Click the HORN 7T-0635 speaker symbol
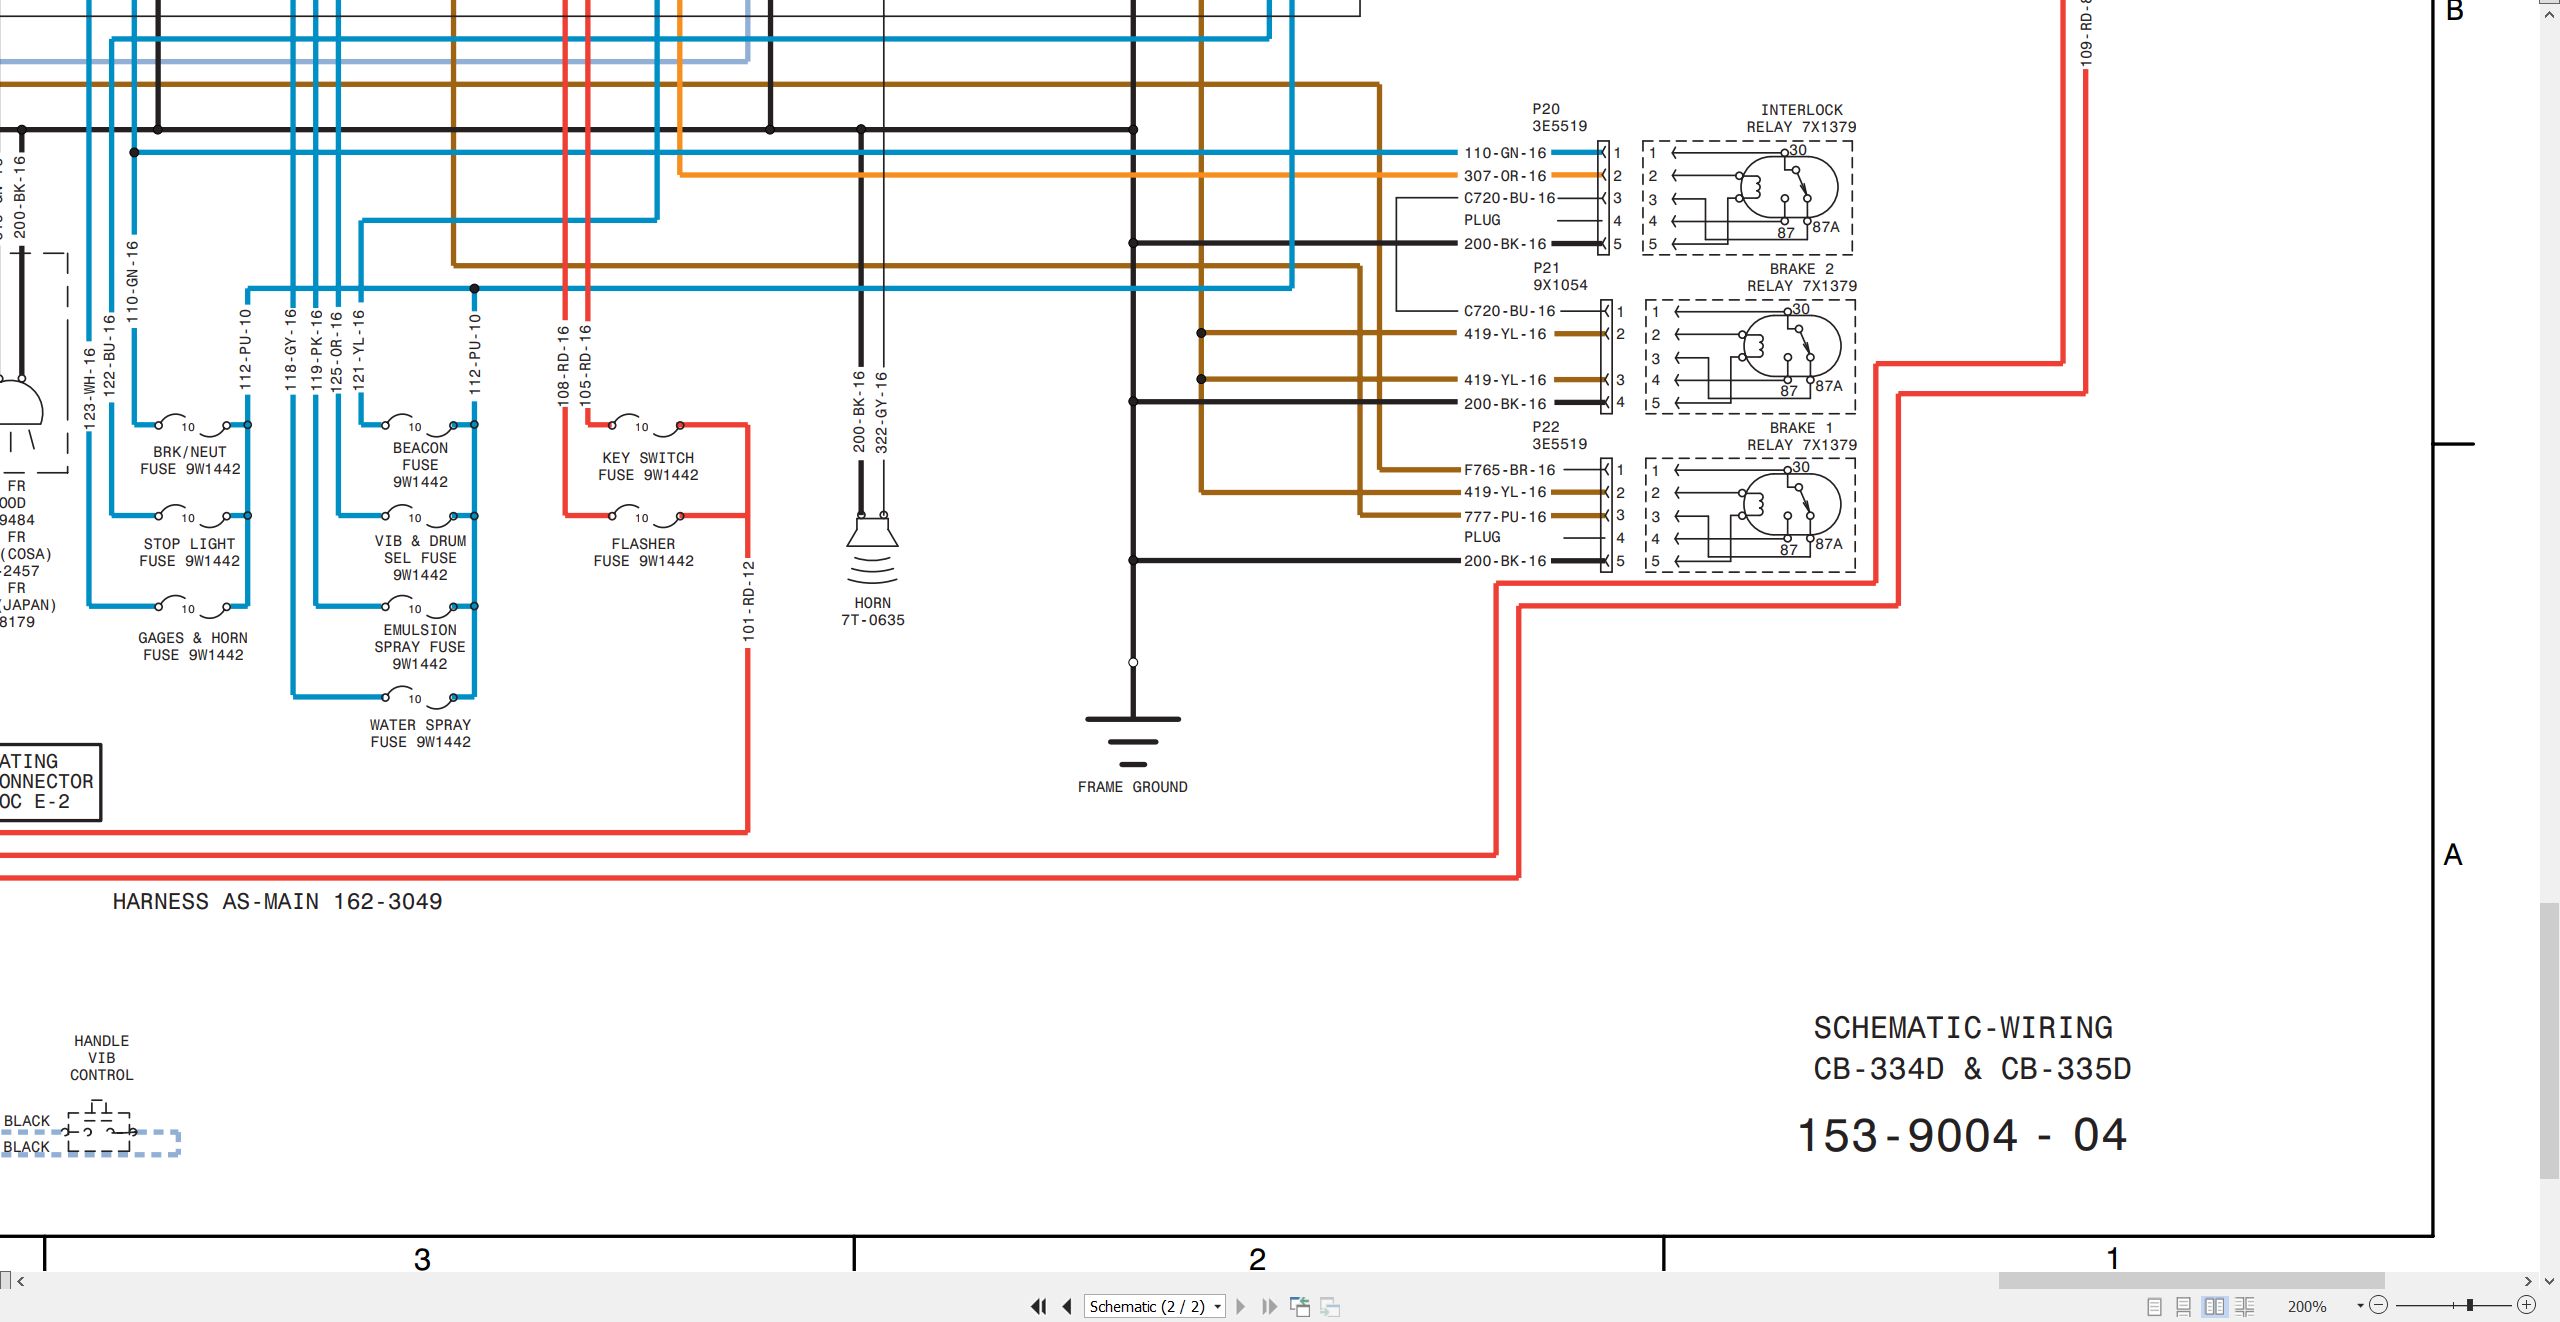The image size is (2560, 1322). point(872,547)
